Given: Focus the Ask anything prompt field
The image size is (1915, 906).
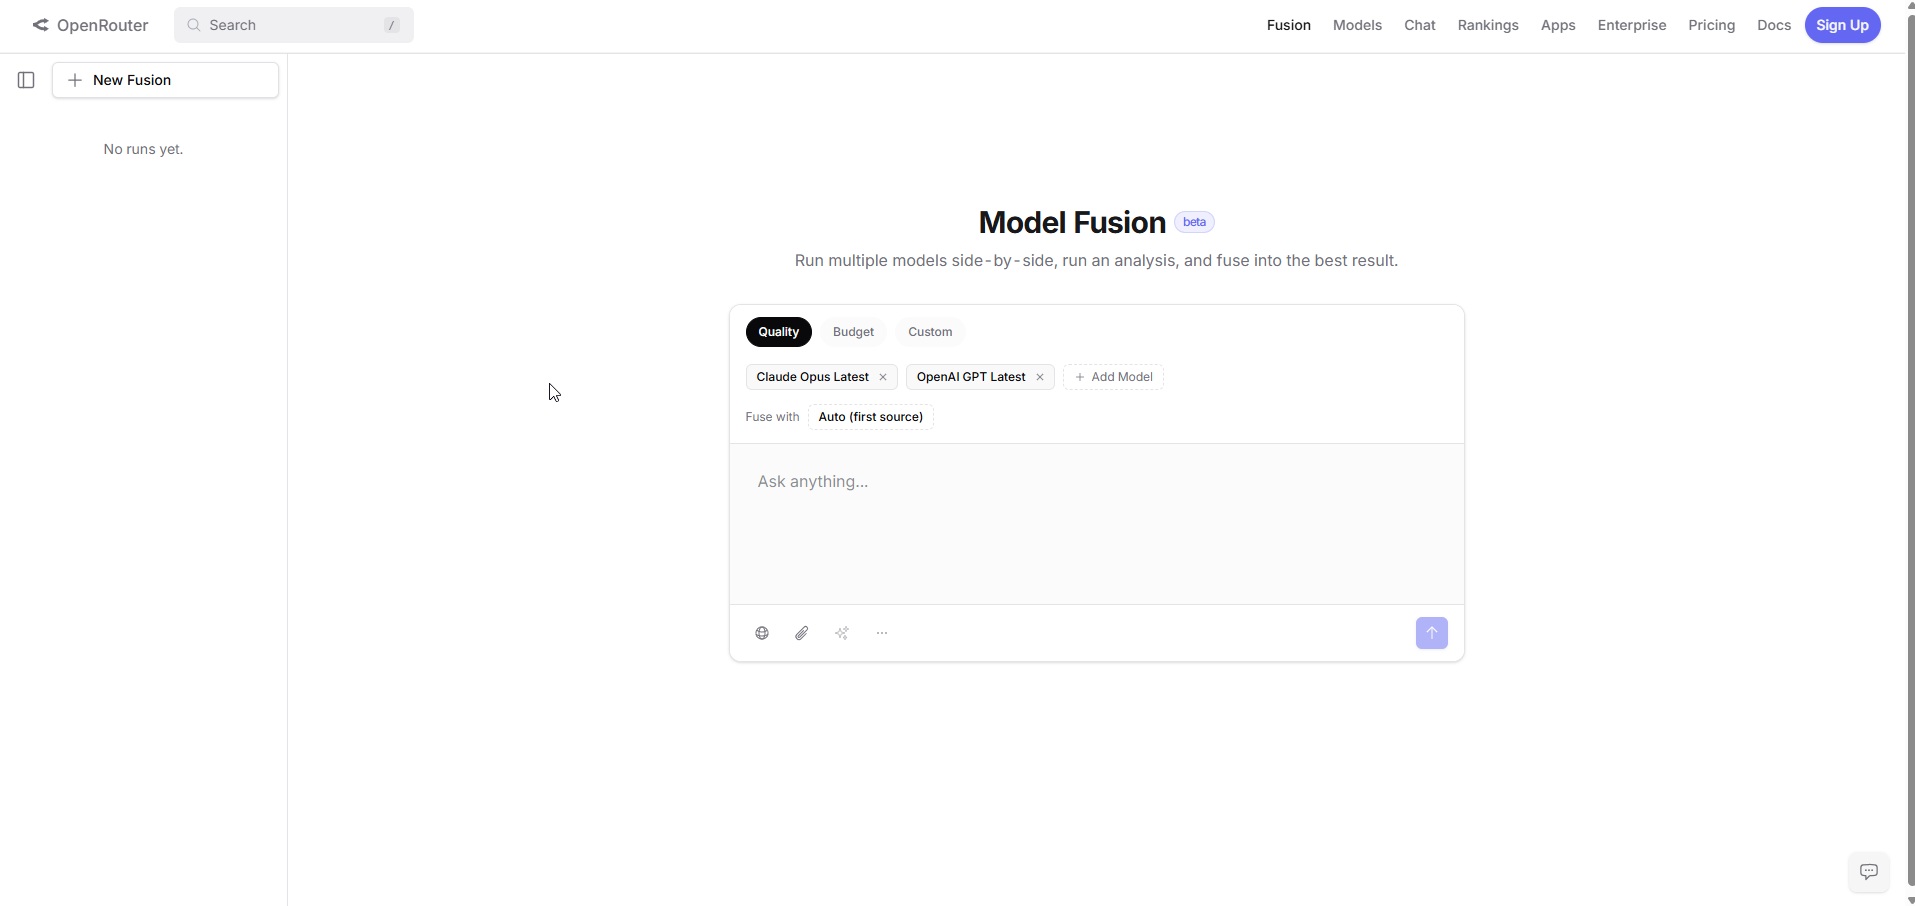Looking at the screenshot, I should (1097, 524).
